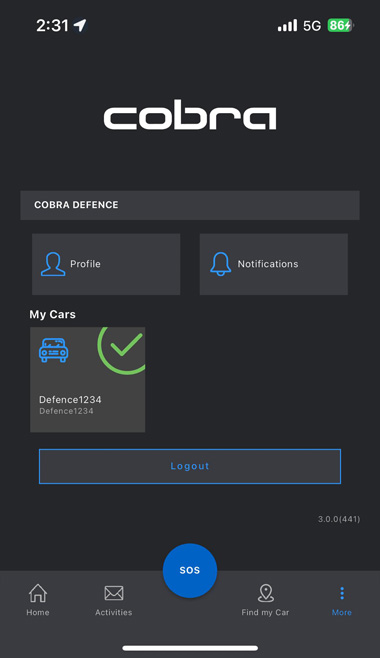Hit the blue SOS button
This screenshot has width=380, height=658.
[190, 570]
